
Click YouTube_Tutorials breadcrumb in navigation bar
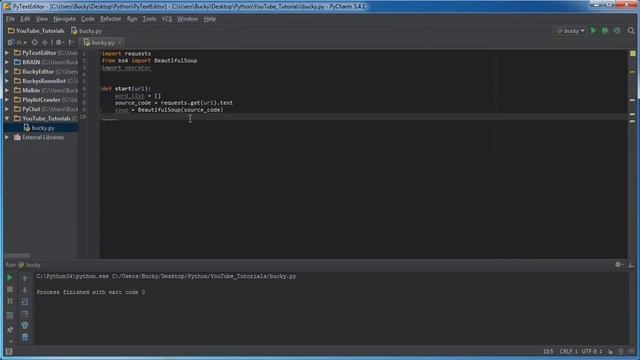coord(36,31)
